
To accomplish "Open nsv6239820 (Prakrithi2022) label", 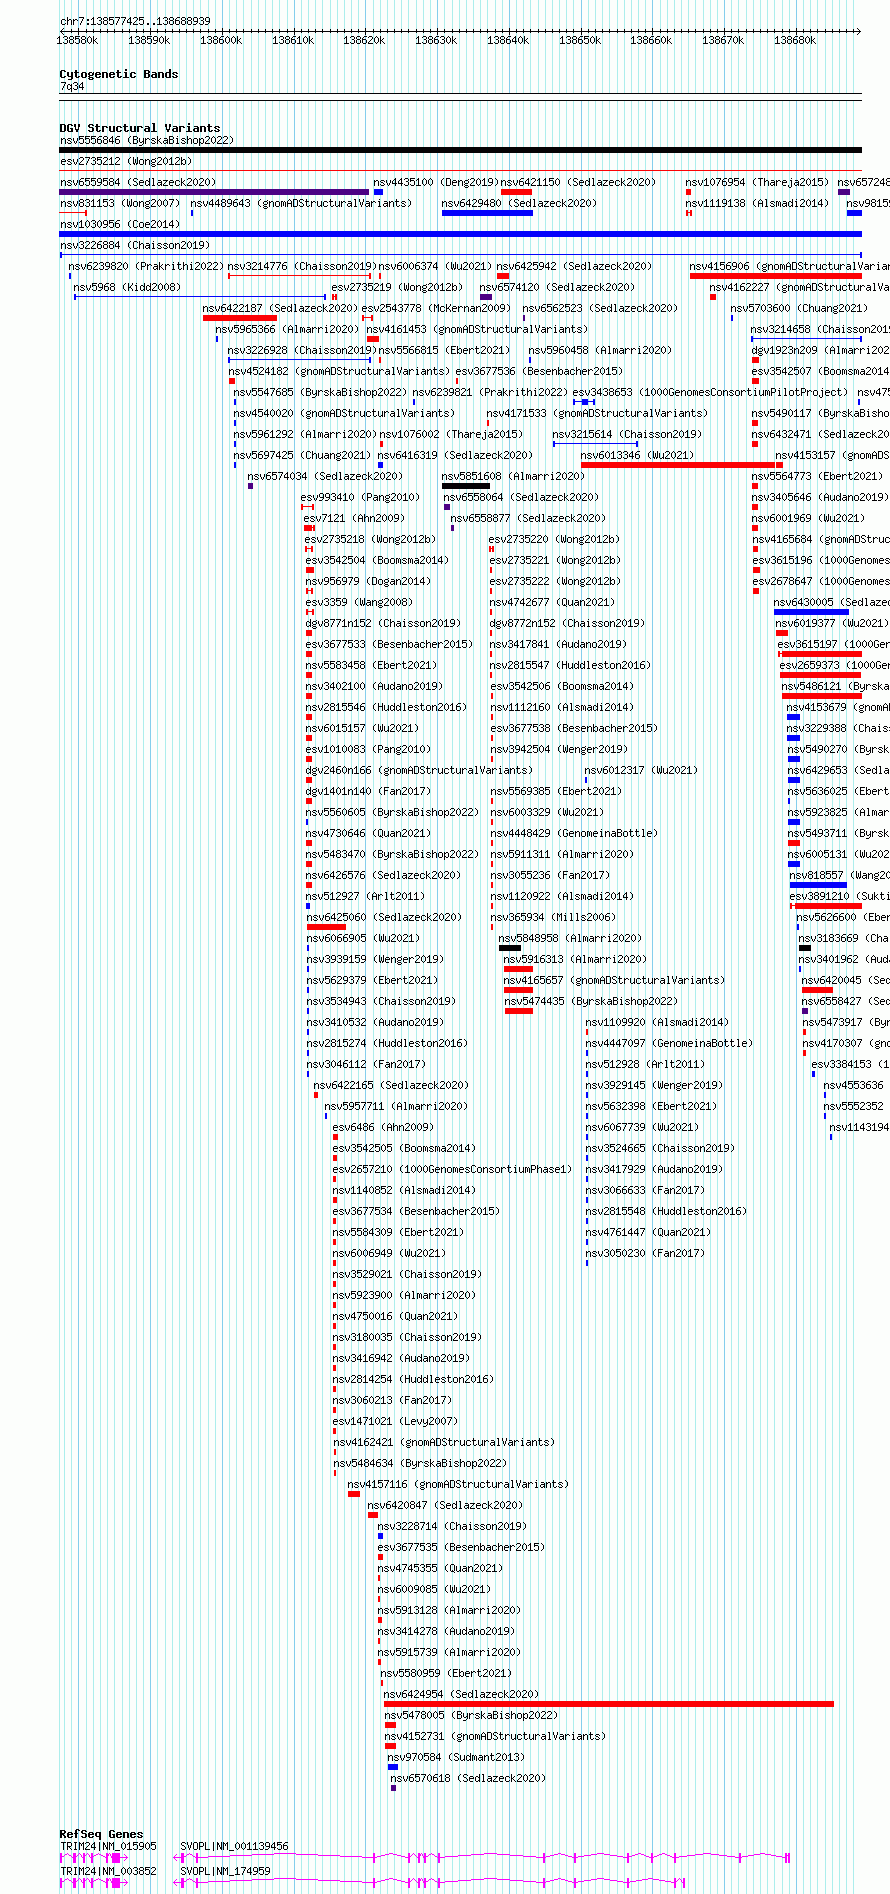I will (147, 267).
